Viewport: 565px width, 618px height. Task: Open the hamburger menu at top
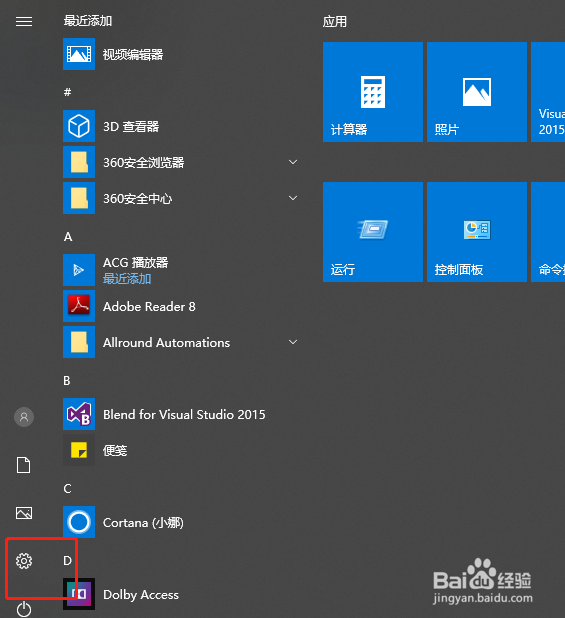tap(24, 21)
